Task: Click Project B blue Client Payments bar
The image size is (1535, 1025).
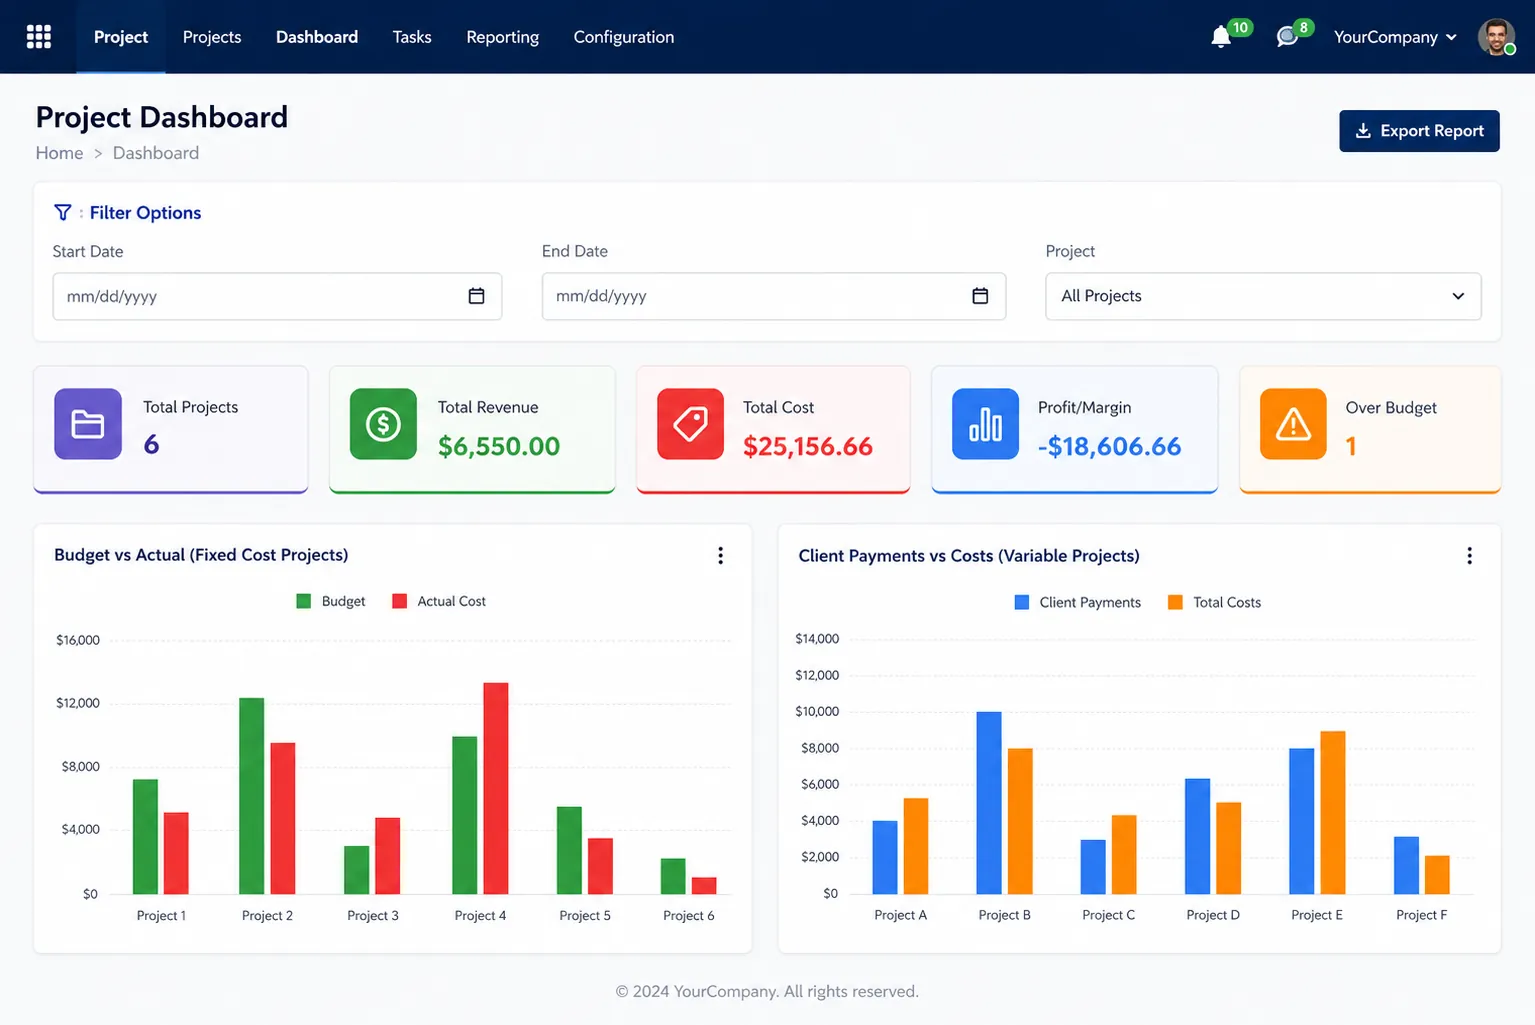Action: click(x=989, y=803)
